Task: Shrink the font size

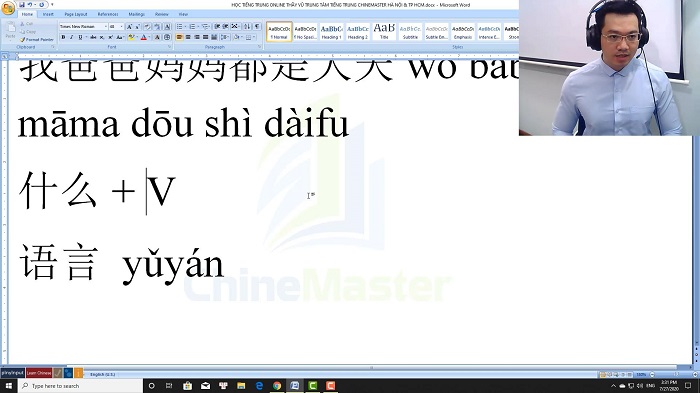Action: coord(138,27)
